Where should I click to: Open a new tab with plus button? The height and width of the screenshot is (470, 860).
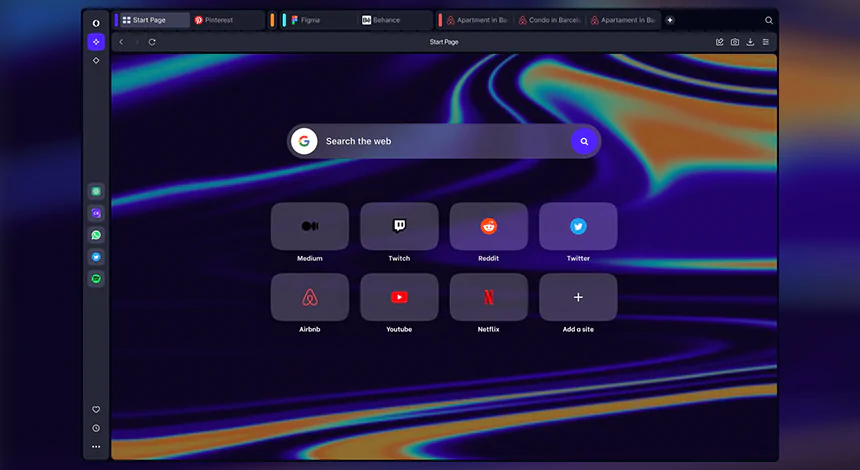coord(670,20)
